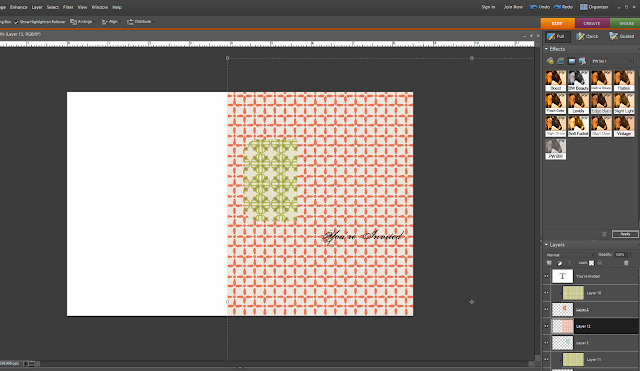Image resolution: width=640 pixels, height=371 pixels.
Task: Select Quick edit mode
Action: (587, 36)
